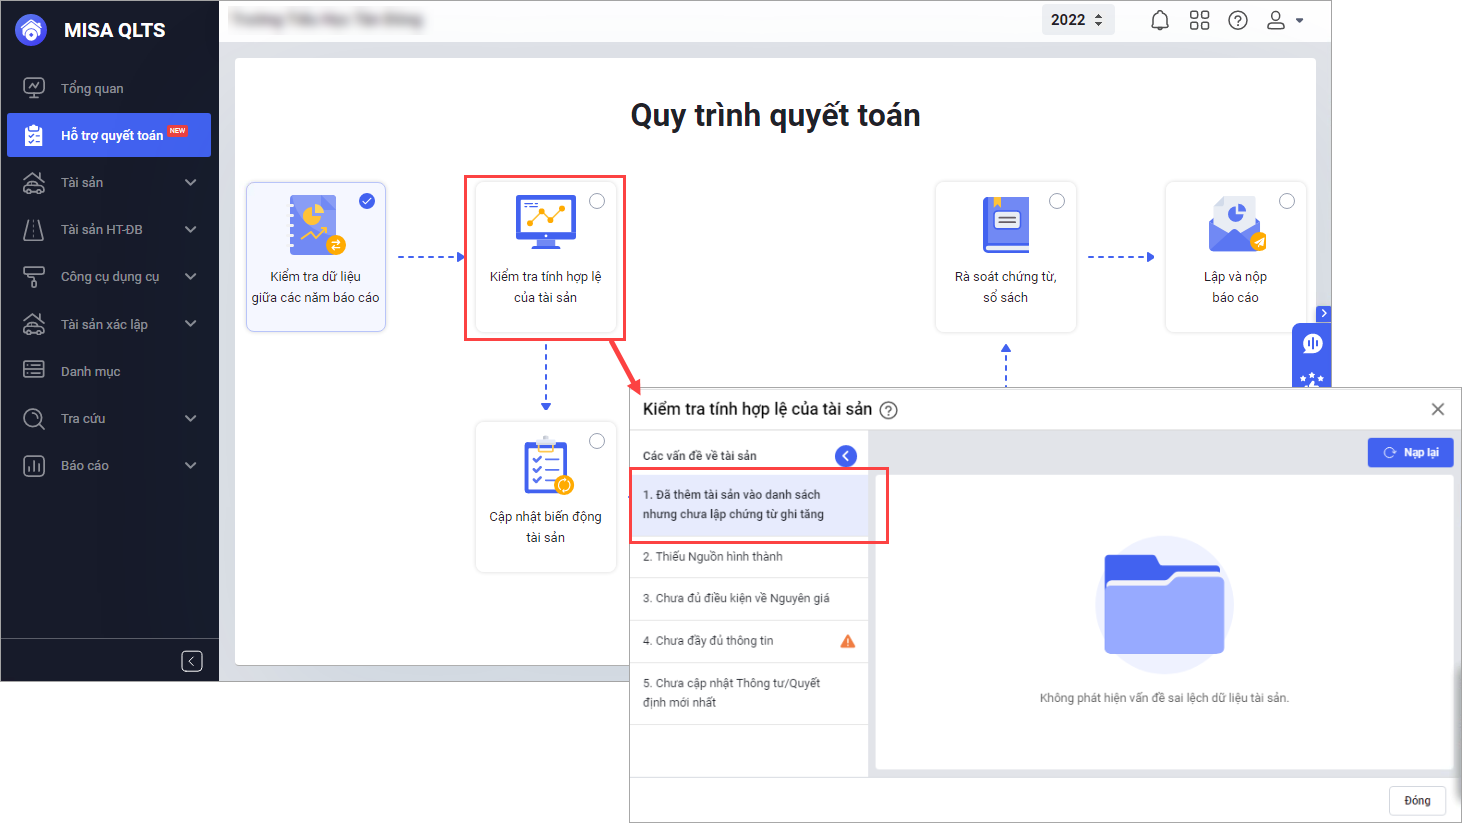Click the warning triangle on Chưa đầy đủ thông tin
This screenshot has height=823, width=1462.
[x=848, y=641]
